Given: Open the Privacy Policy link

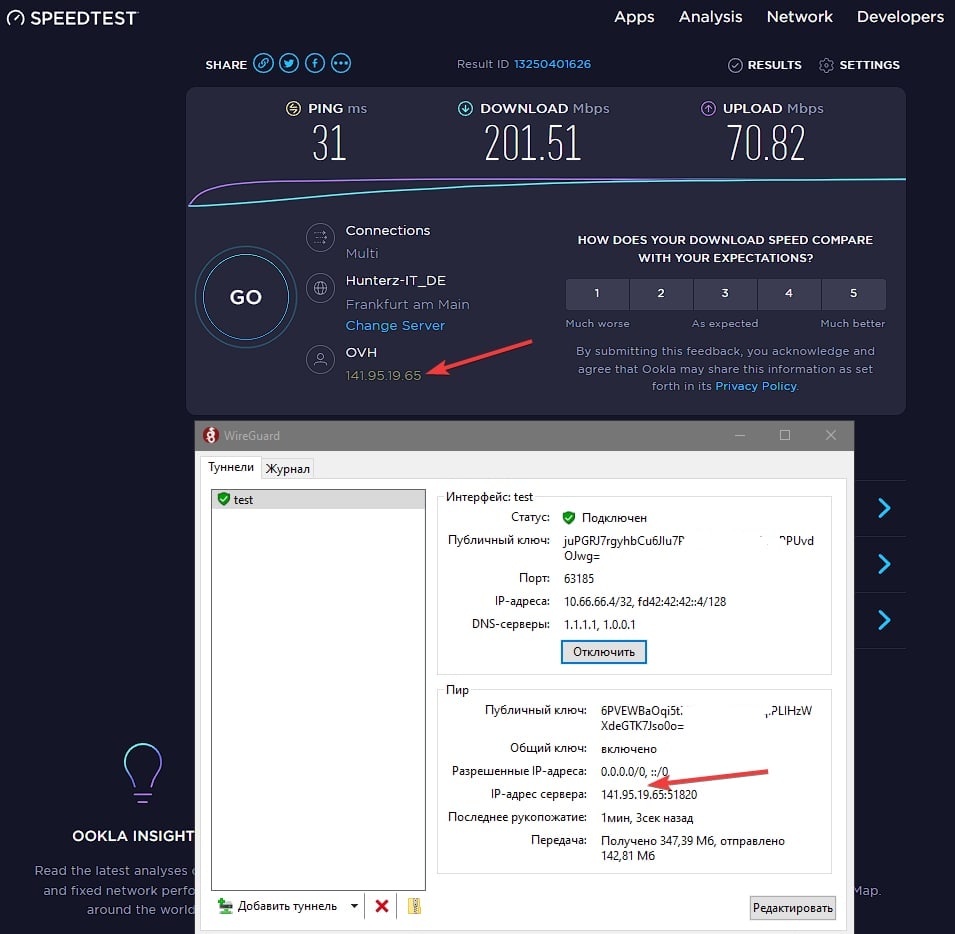Looking at the screenshot, I should (x=755, y=386).
